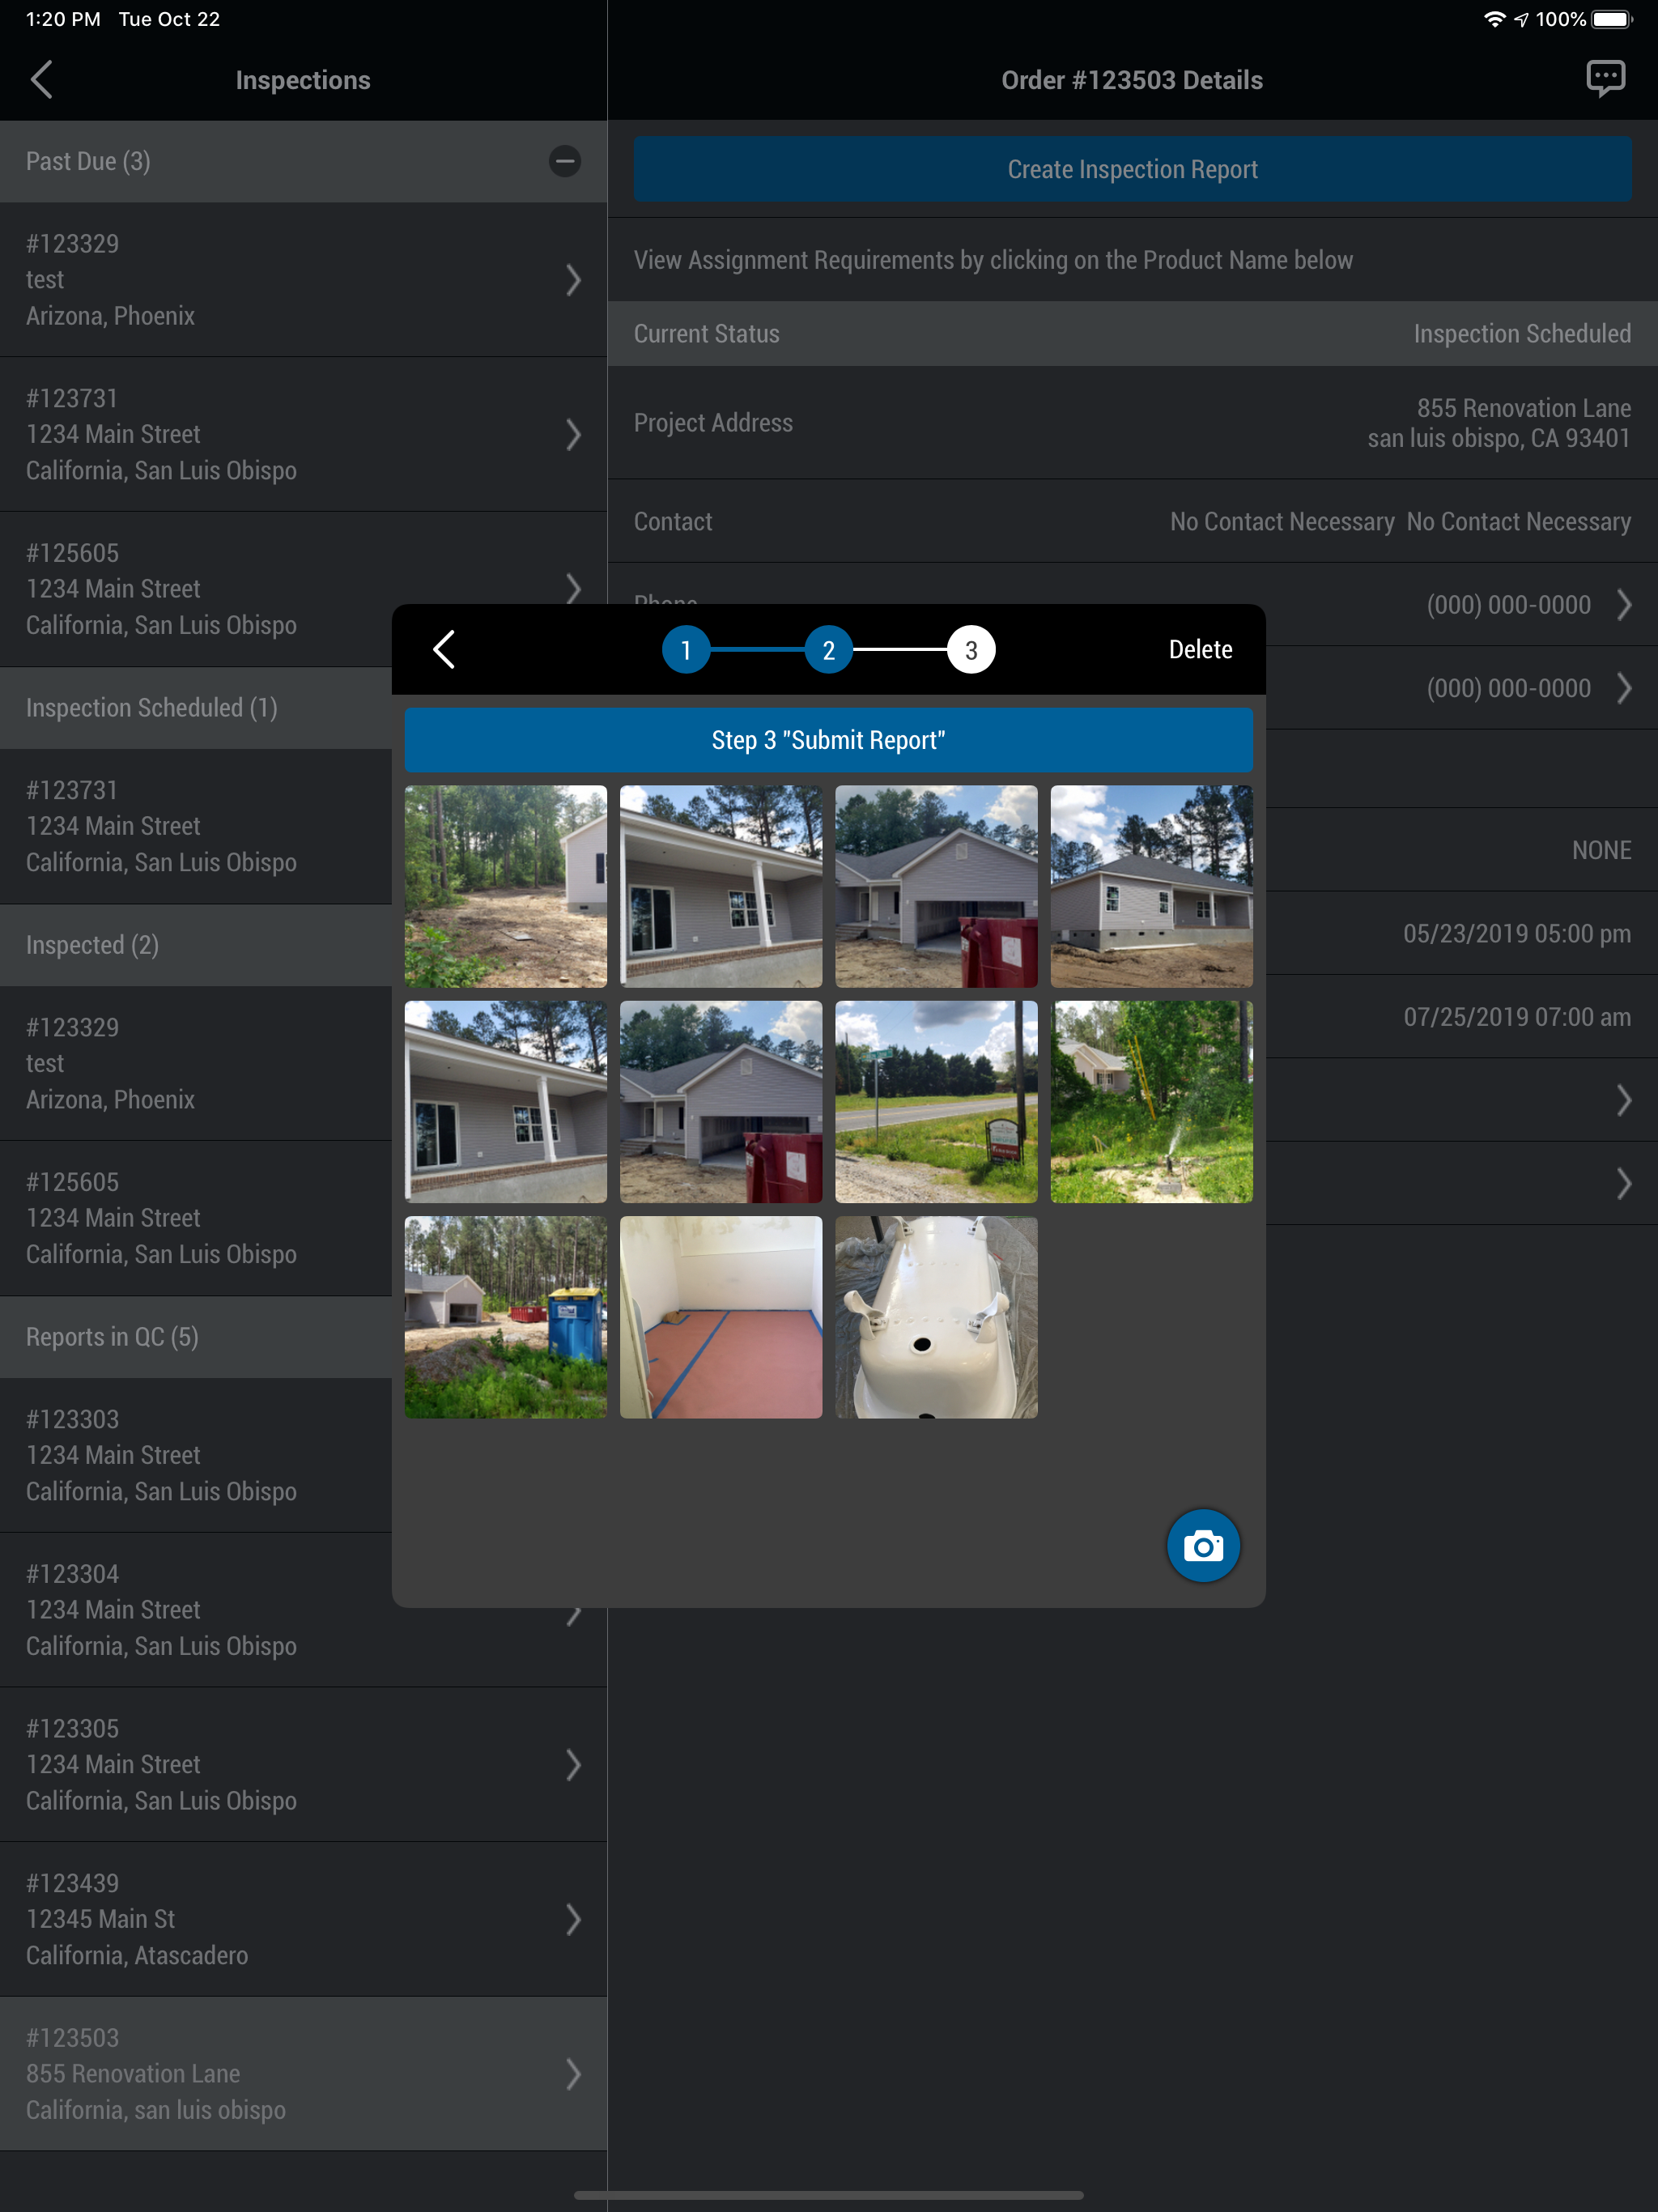1658x2212 pixels.
Task: Jump to step 2 in wizard
Action: [x=829, y=650]
